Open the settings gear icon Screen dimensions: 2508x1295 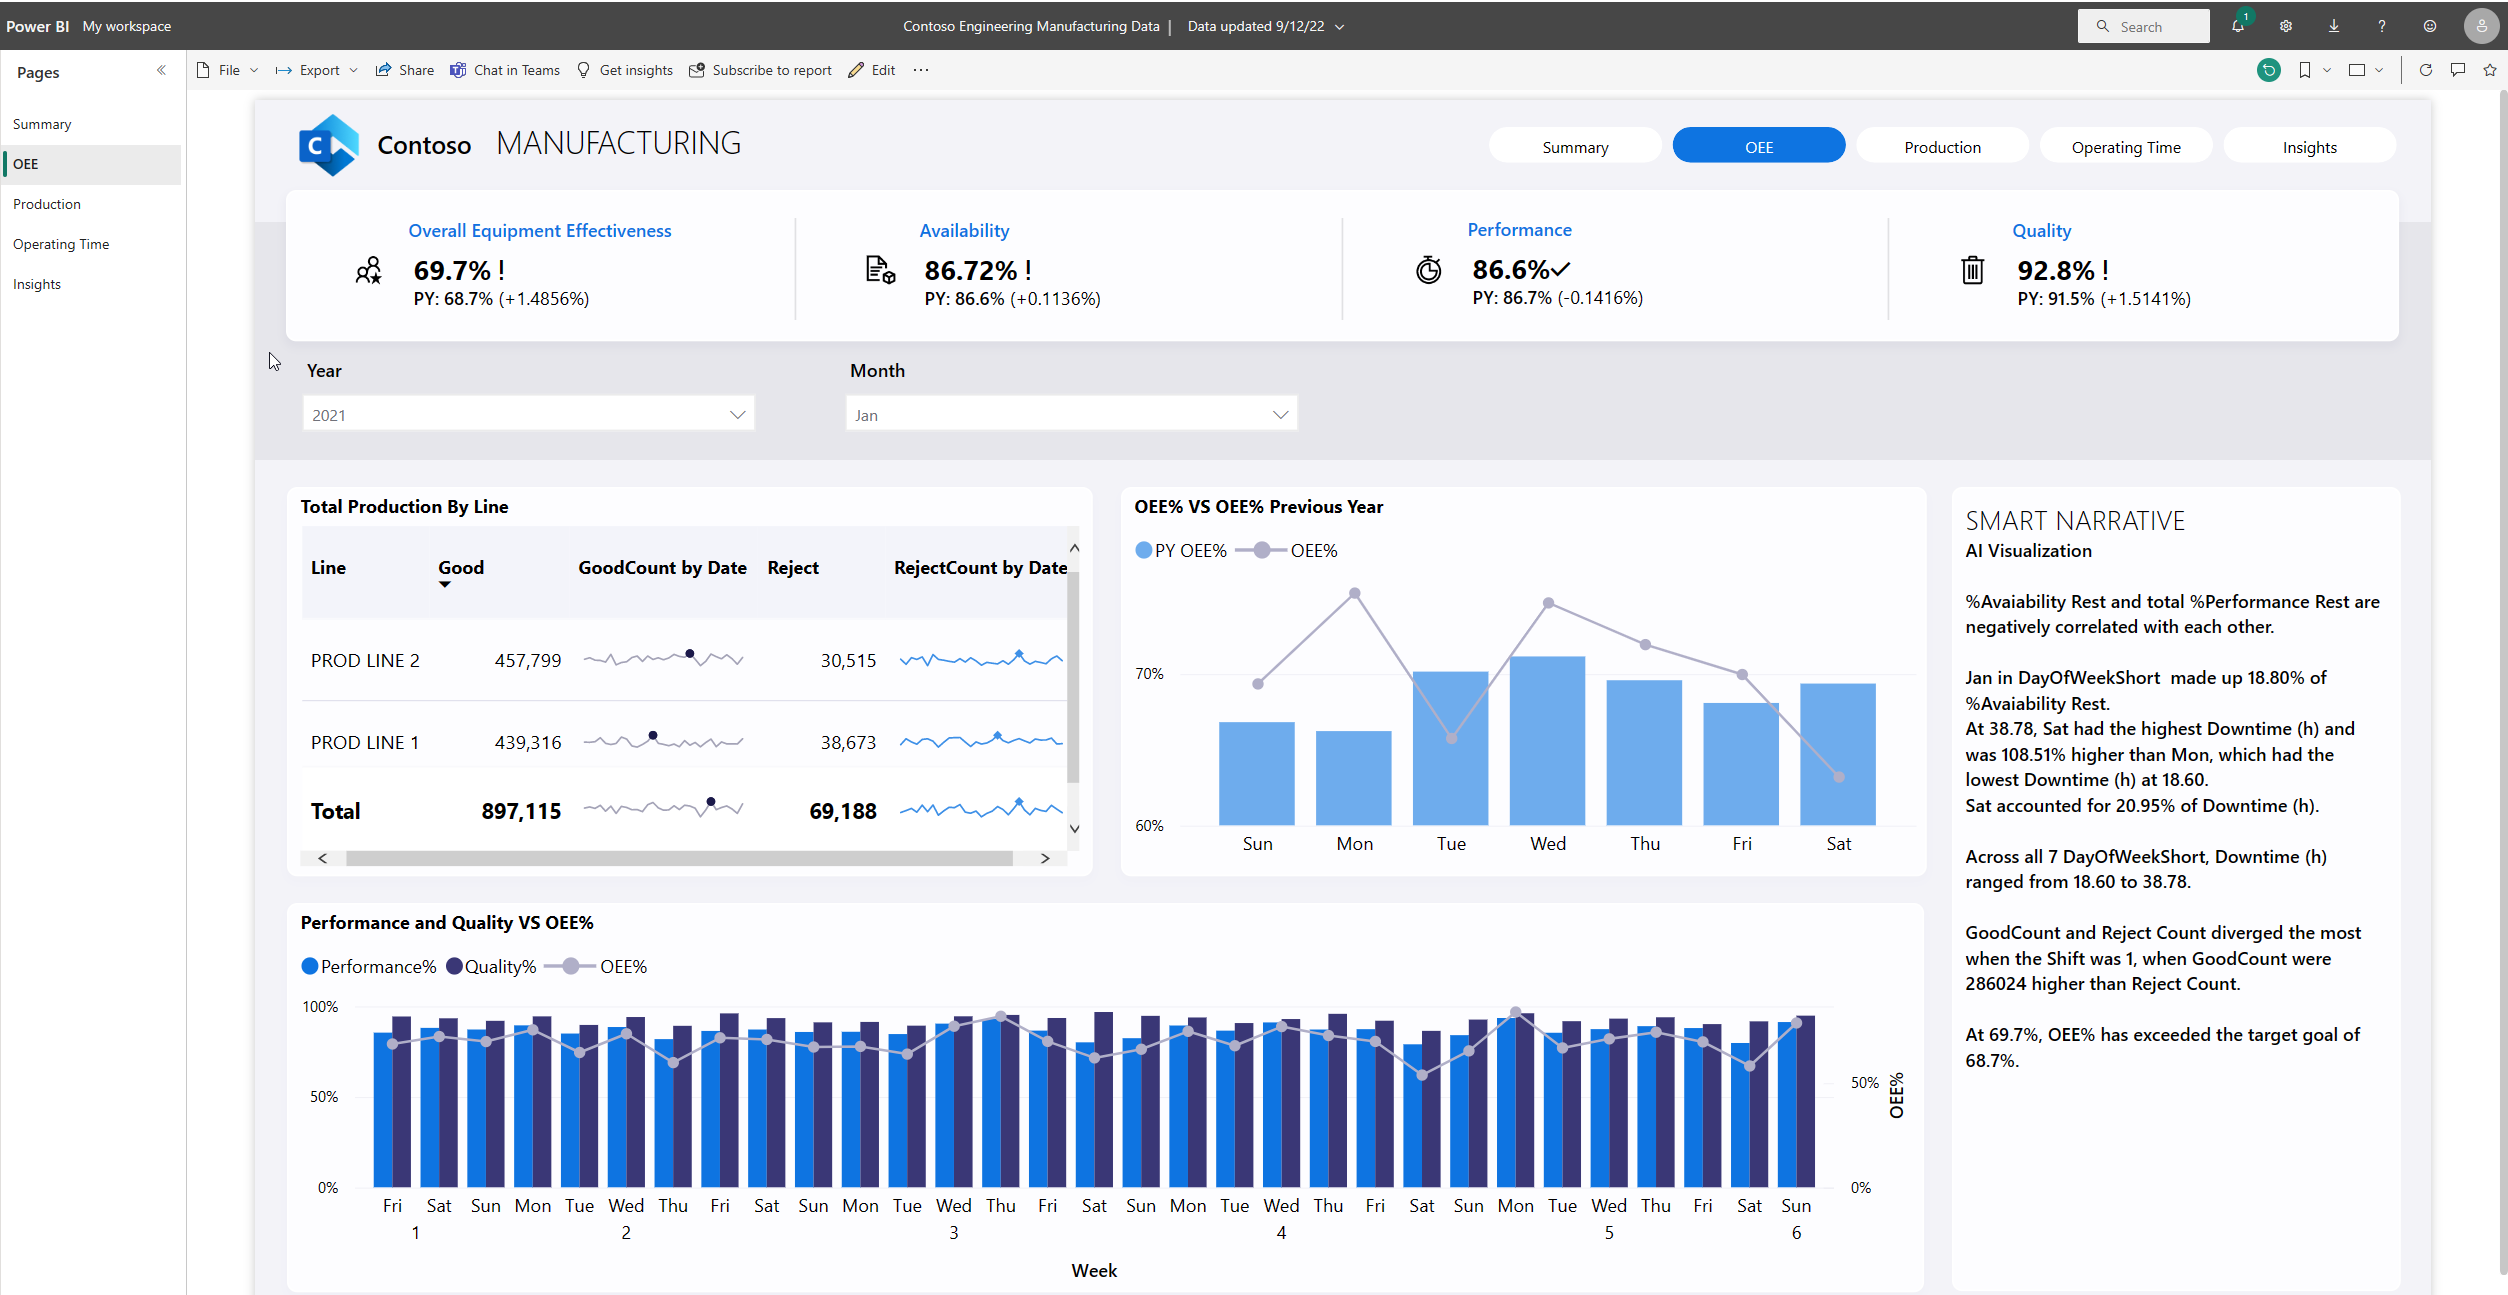point(2285,27)
